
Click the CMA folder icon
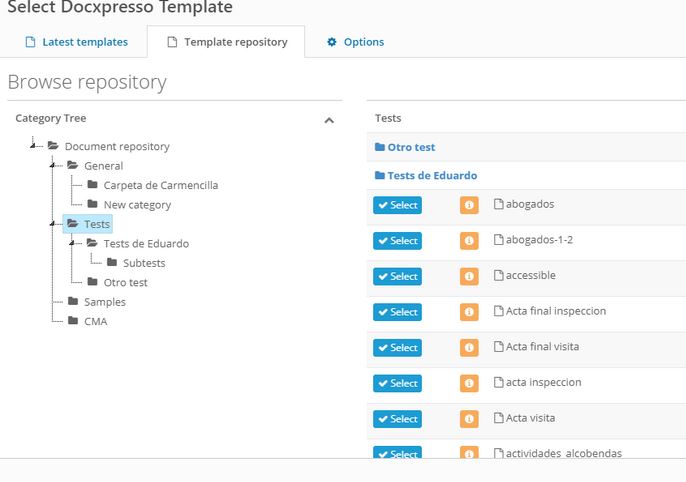[73, 321]
